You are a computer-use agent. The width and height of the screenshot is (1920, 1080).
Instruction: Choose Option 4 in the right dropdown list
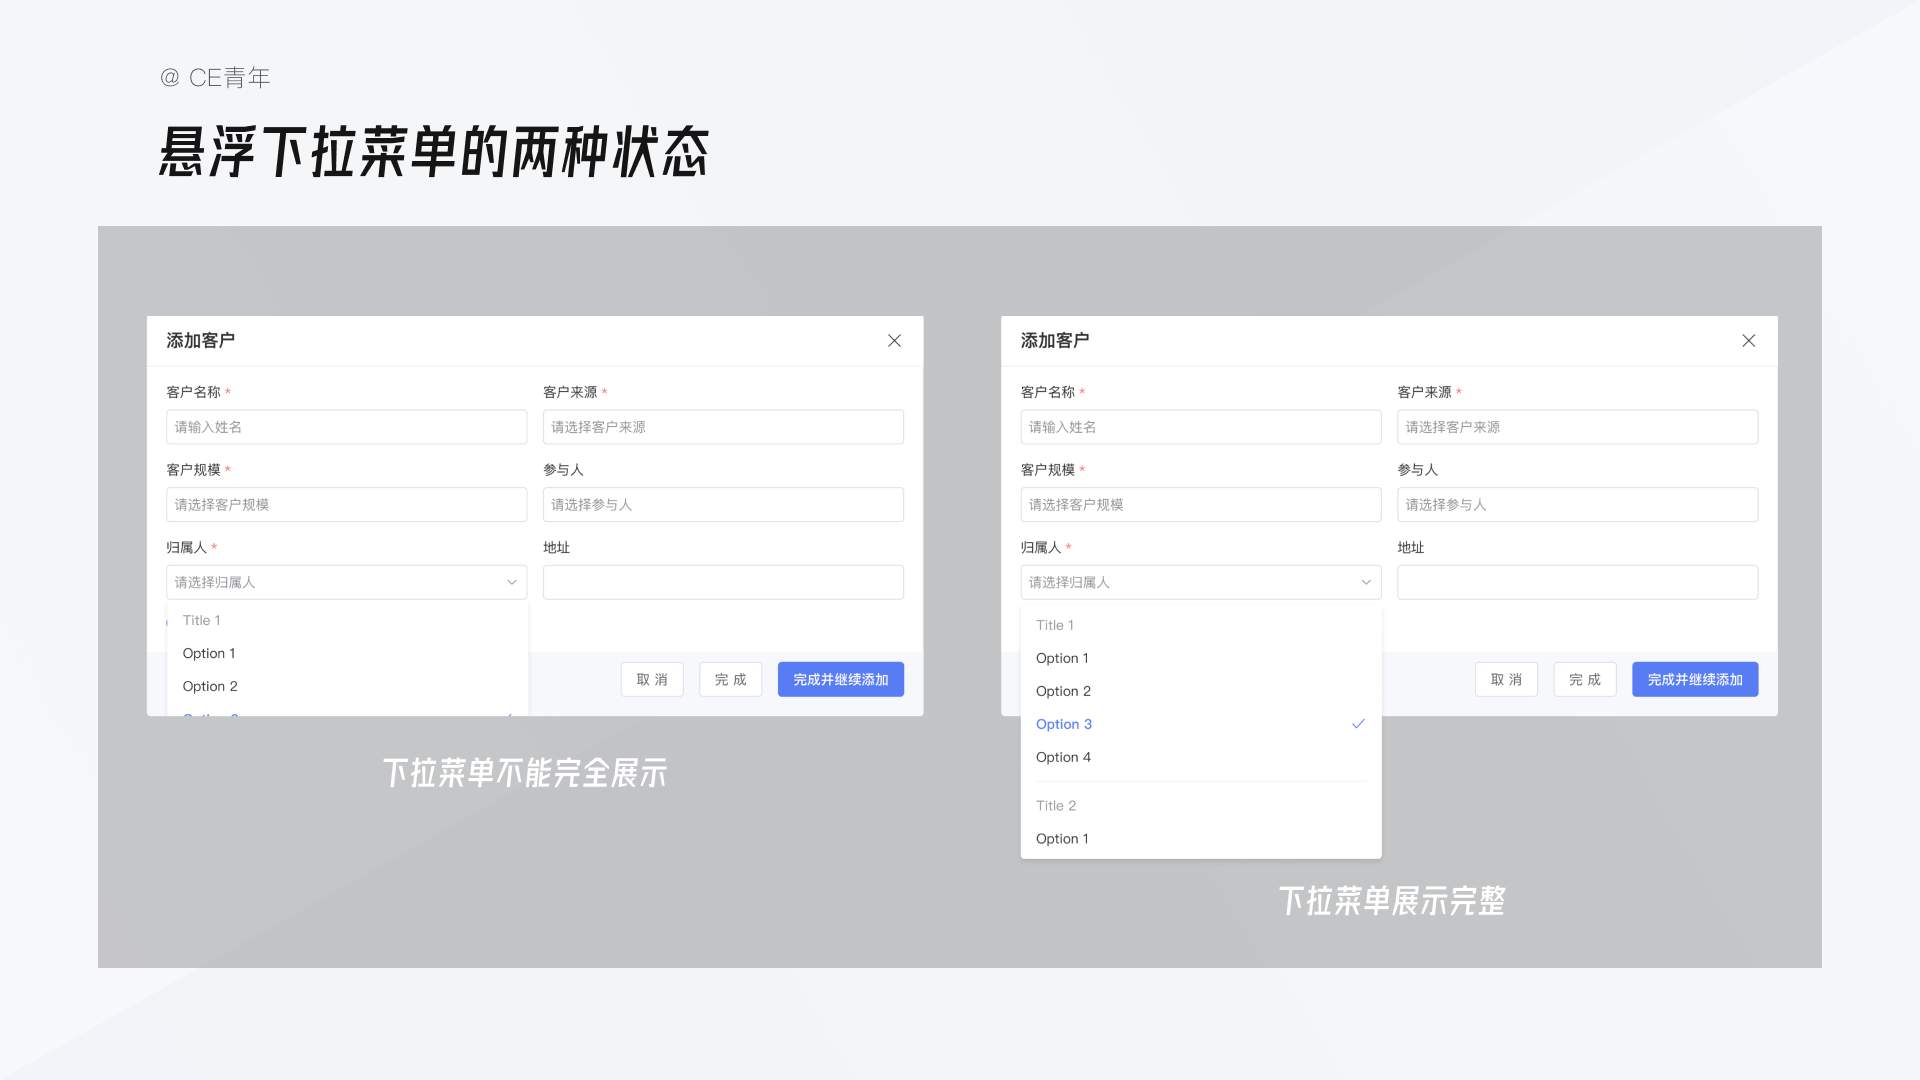(1063, 757)
